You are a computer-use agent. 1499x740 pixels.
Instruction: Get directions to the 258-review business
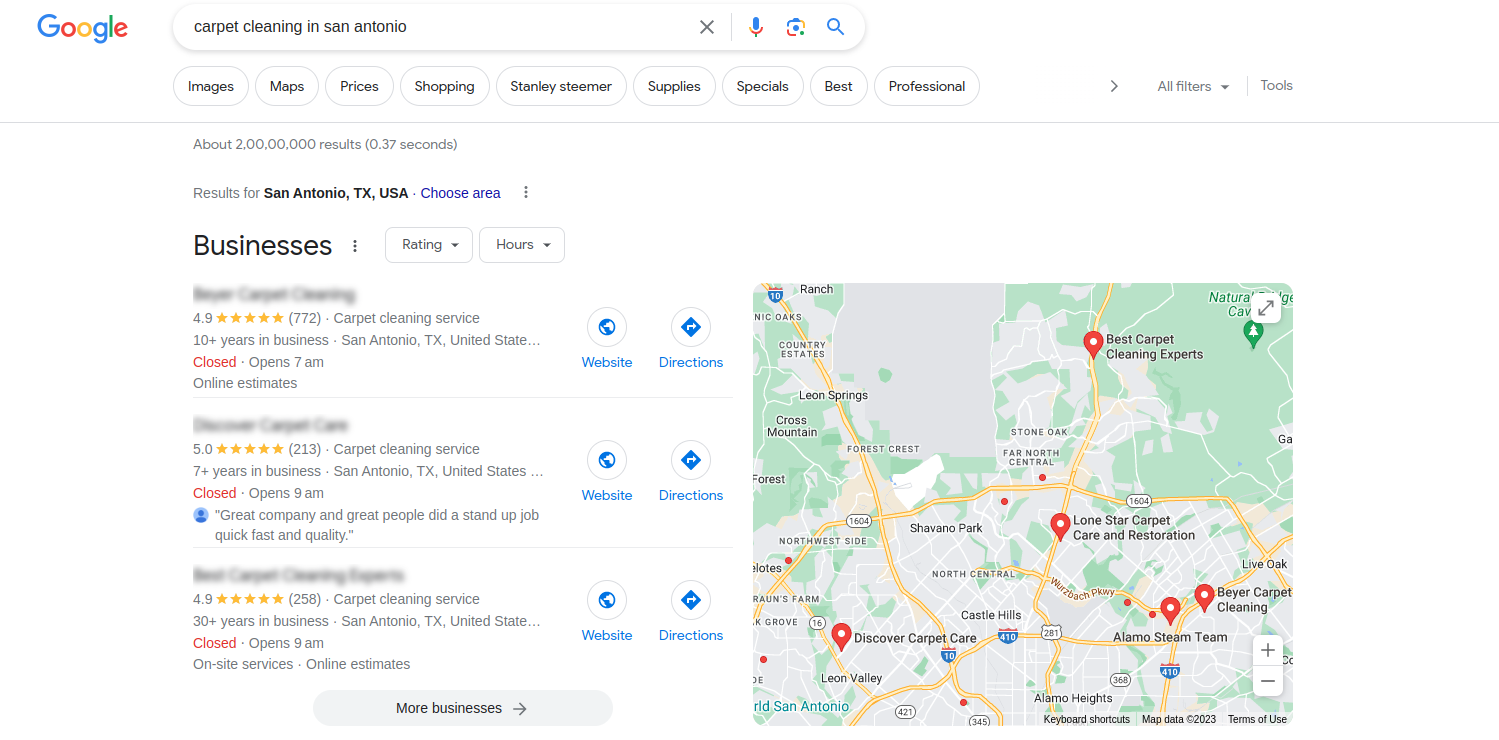691,613
